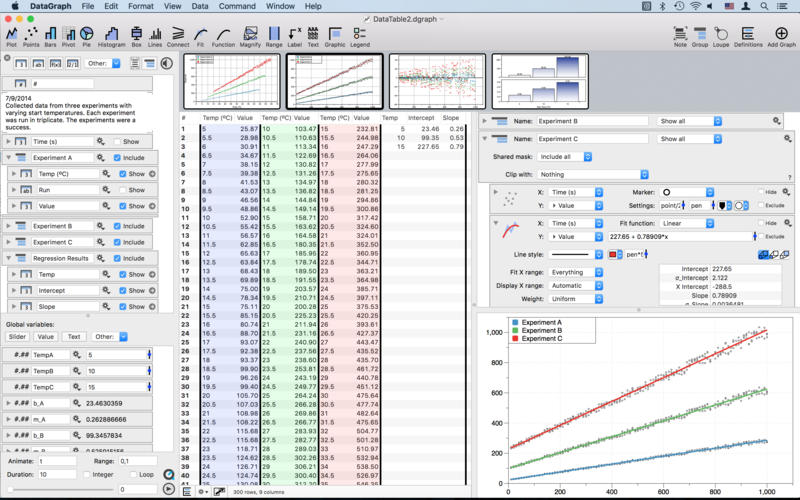800x500 pixels.
Task: Open the Clip with dropdown
Action: (x=593, y=174)
